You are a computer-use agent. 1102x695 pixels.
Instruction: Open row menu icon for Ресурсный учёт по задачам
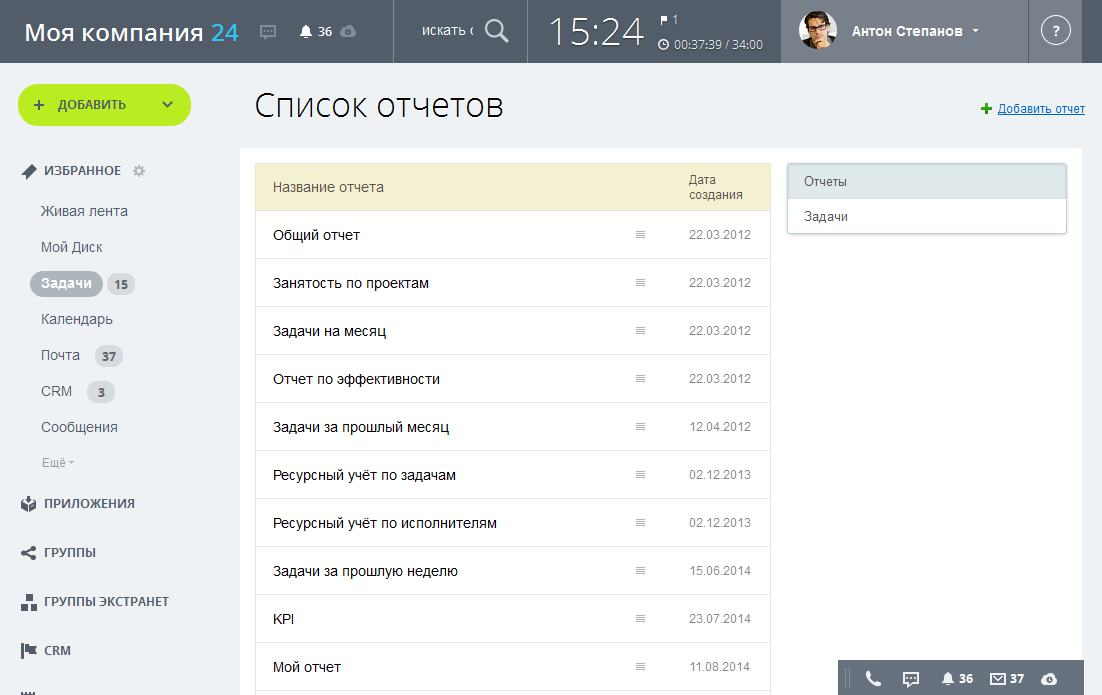tap(640, 474)
